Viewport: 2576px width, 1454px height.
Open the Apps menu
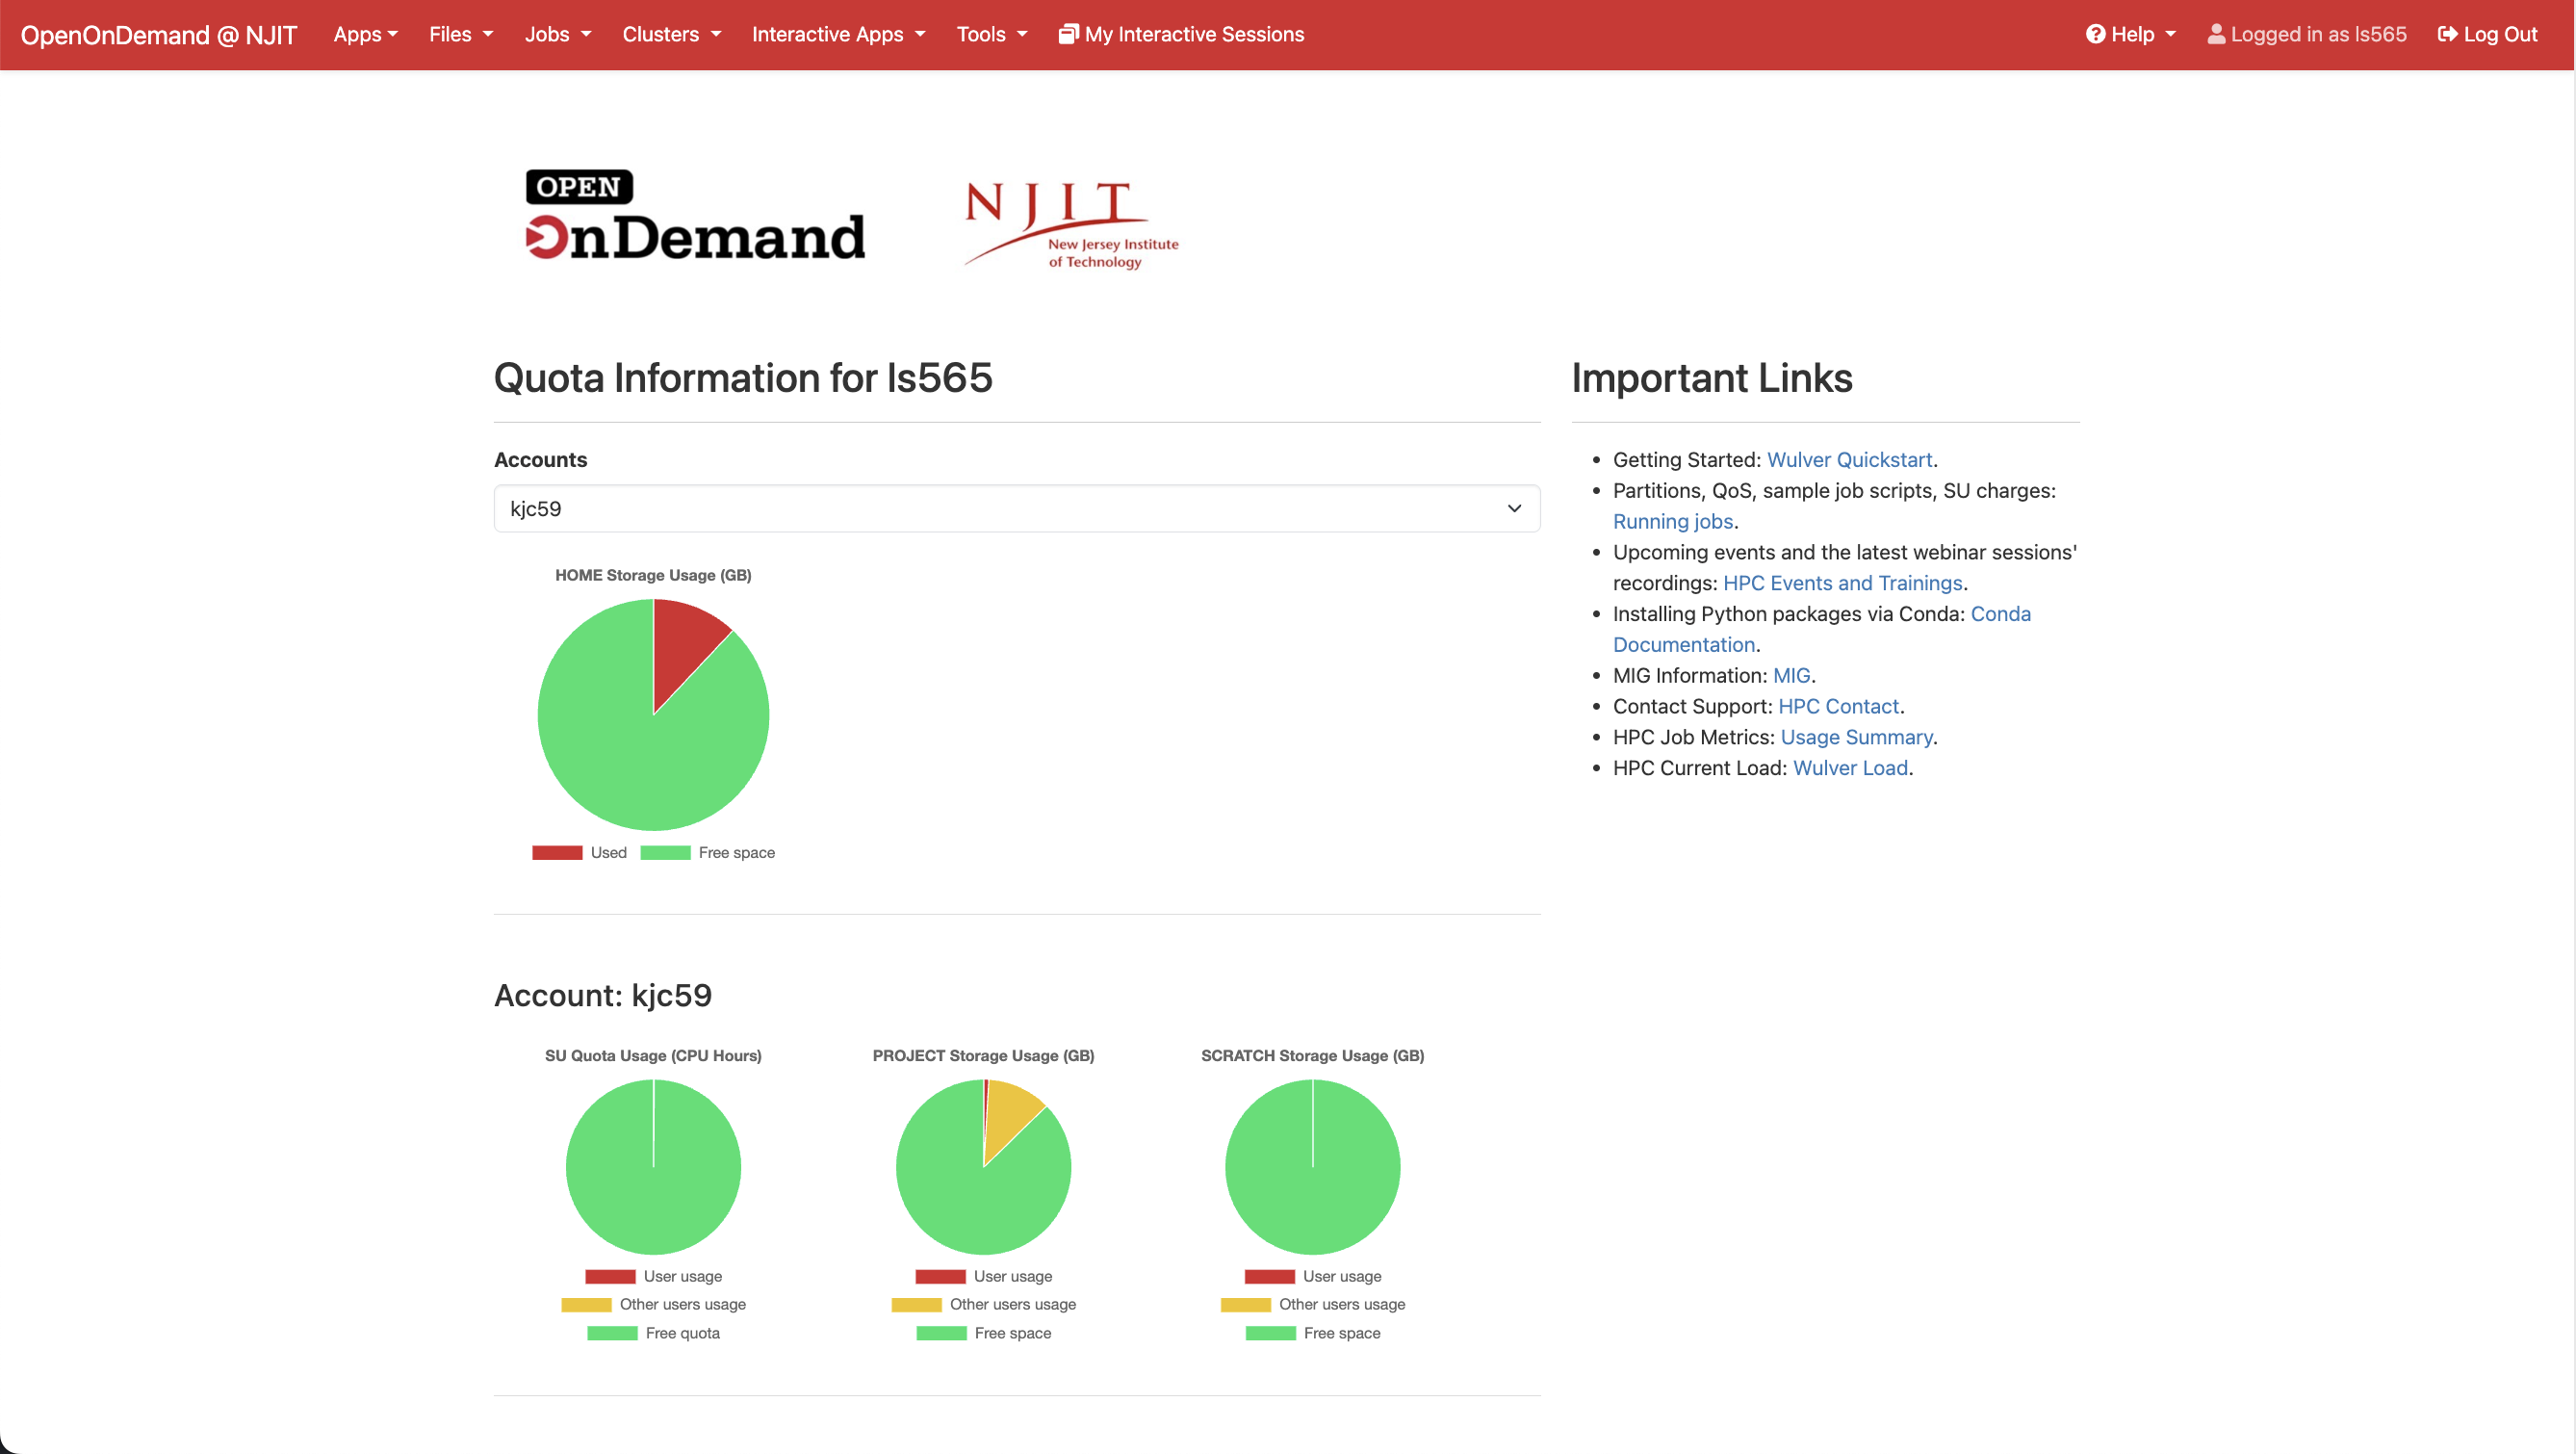coord(364,33)
